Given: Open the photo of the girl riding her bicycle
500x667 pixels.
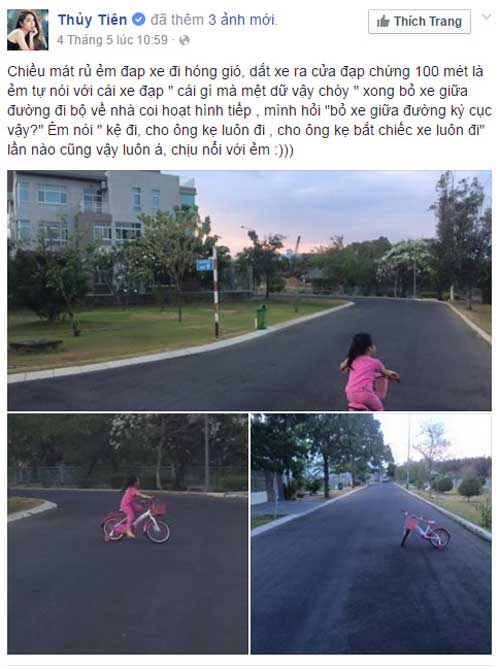Looking at the screenshot, I should pyautogui.click(x=127, y=534).
